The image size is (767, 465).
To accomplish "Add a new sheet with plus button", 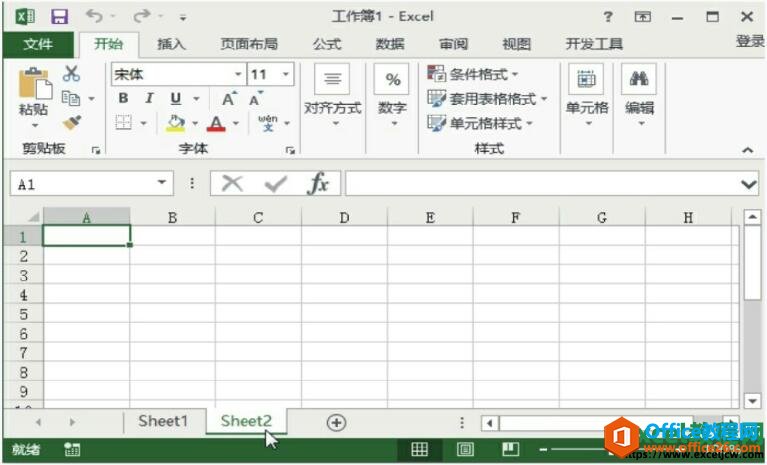I will (336, 422).
